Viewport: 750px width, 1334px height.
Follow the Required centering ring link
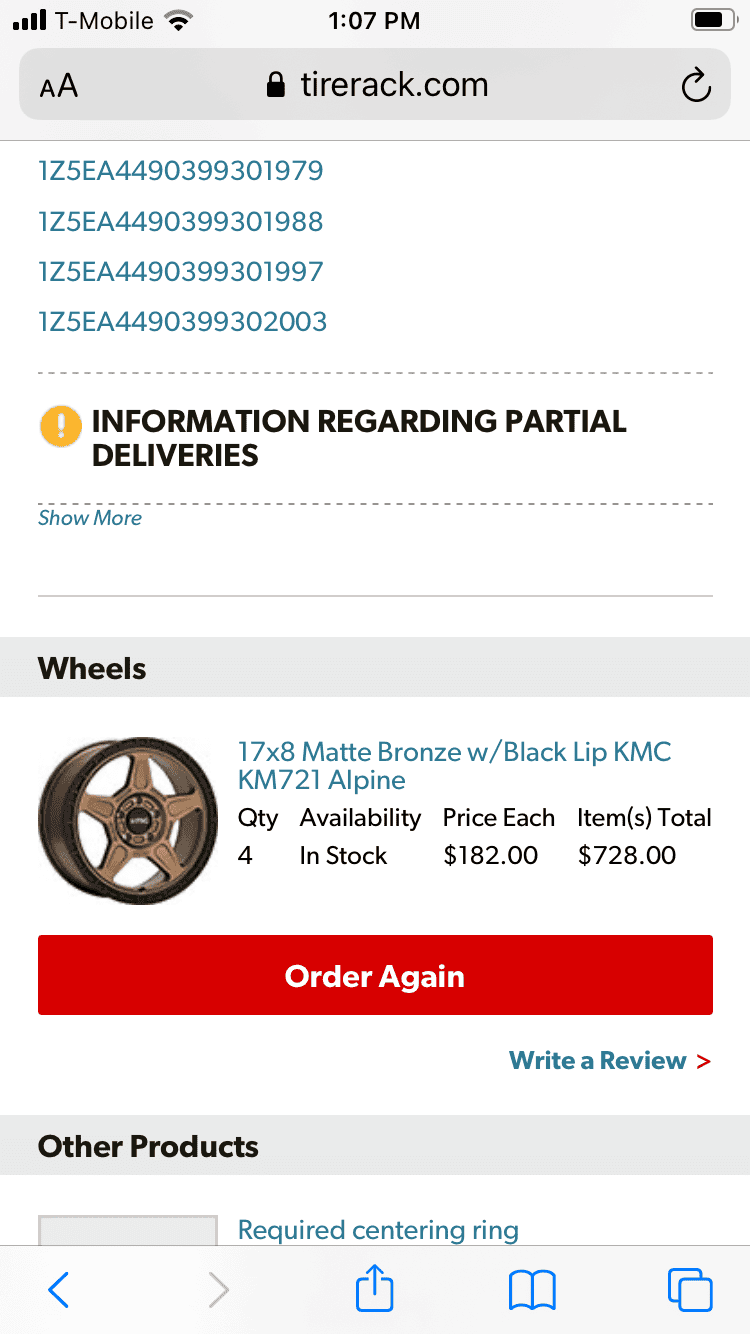(377, 1229)
